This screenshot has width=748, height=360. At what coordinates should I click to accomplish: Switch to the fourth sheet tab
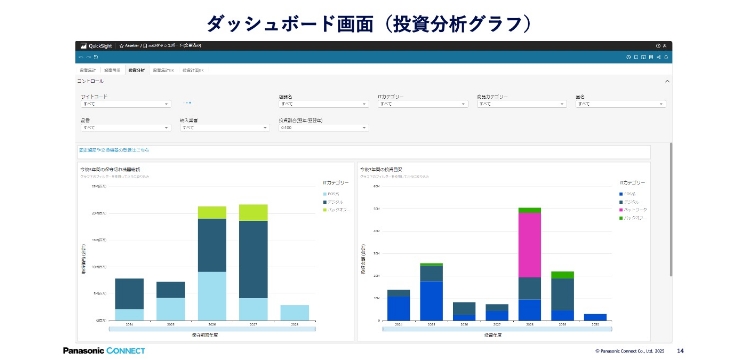click(x=163, y=70)
